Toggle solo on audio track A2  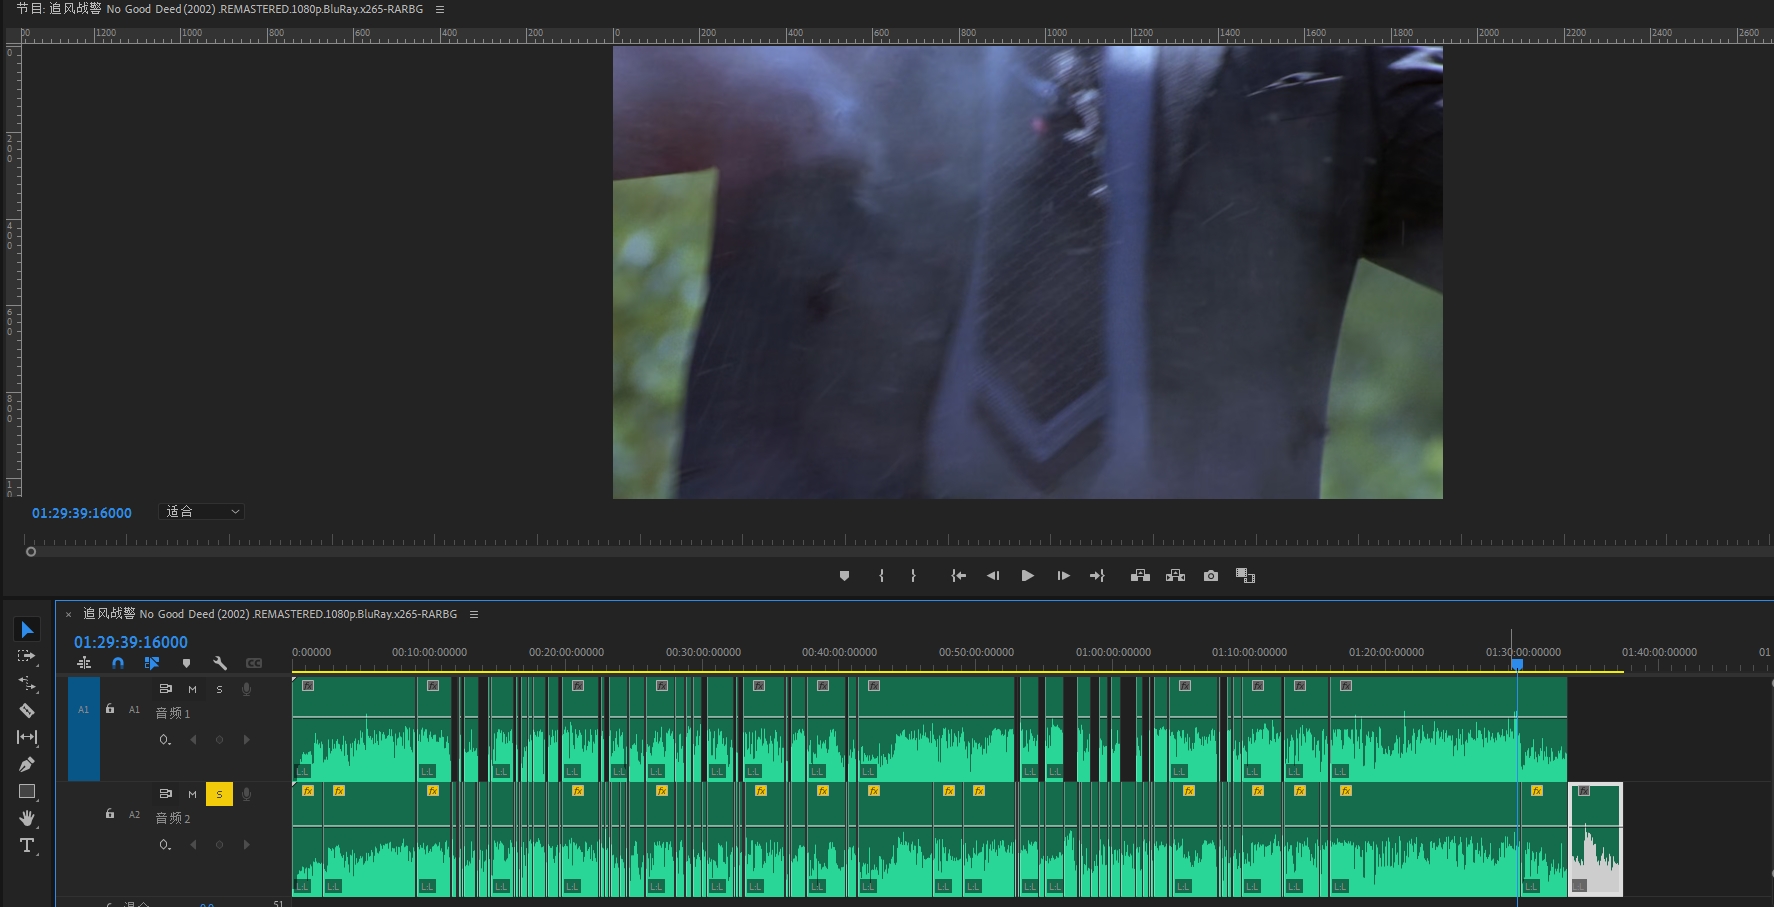pos(219,794)
